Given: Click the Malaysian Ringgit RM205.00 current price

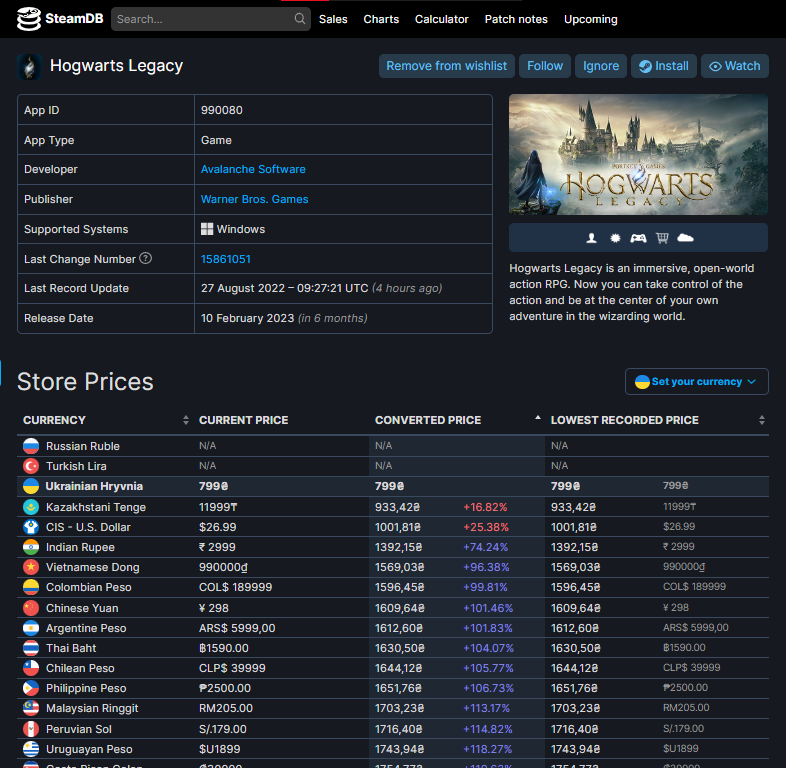Looking at the screenshot, I should (226, 708).
